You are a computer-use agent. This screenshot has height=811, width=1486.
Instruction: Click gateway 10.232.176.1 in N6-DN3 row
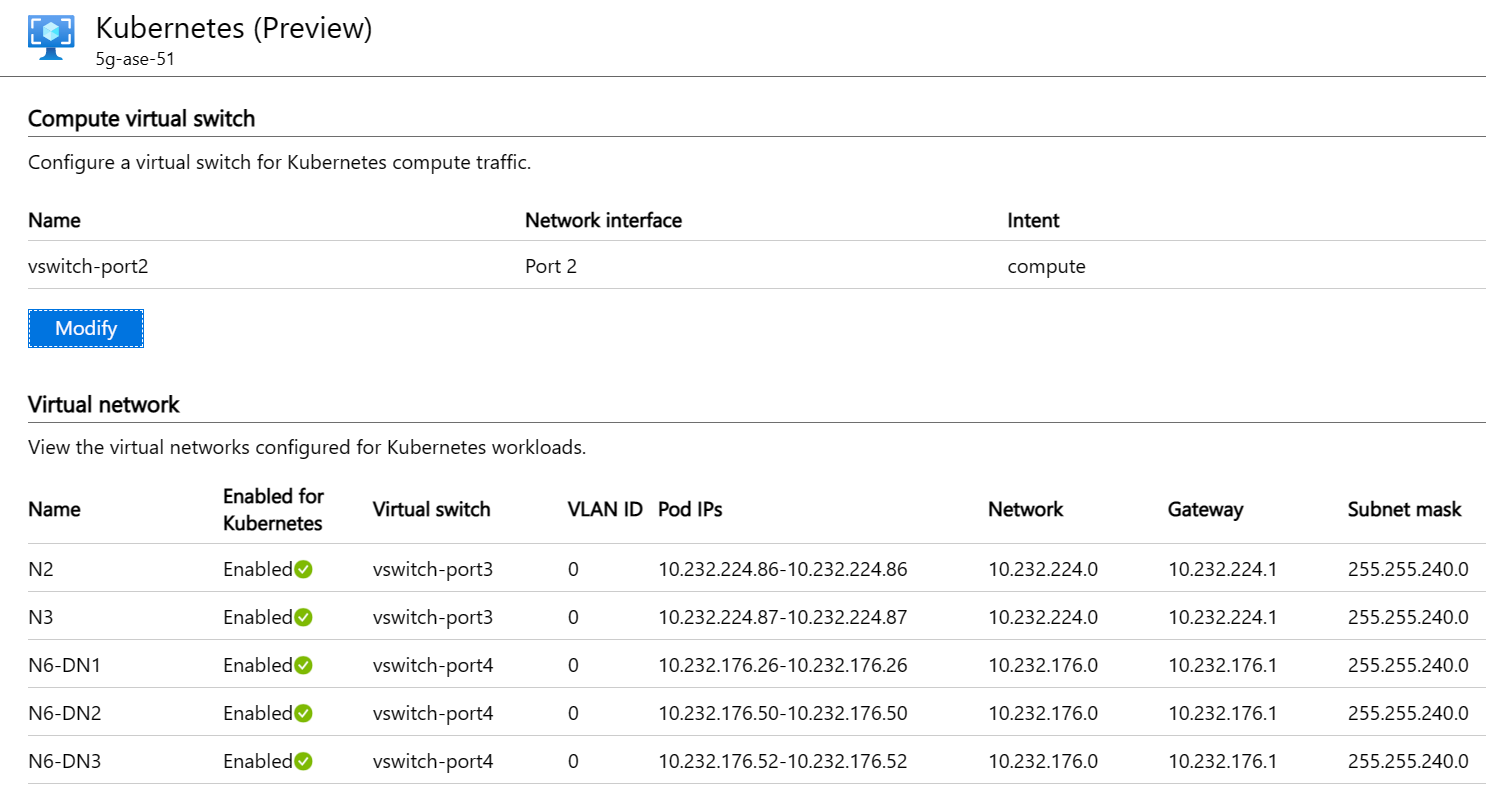coord(1222,762)
